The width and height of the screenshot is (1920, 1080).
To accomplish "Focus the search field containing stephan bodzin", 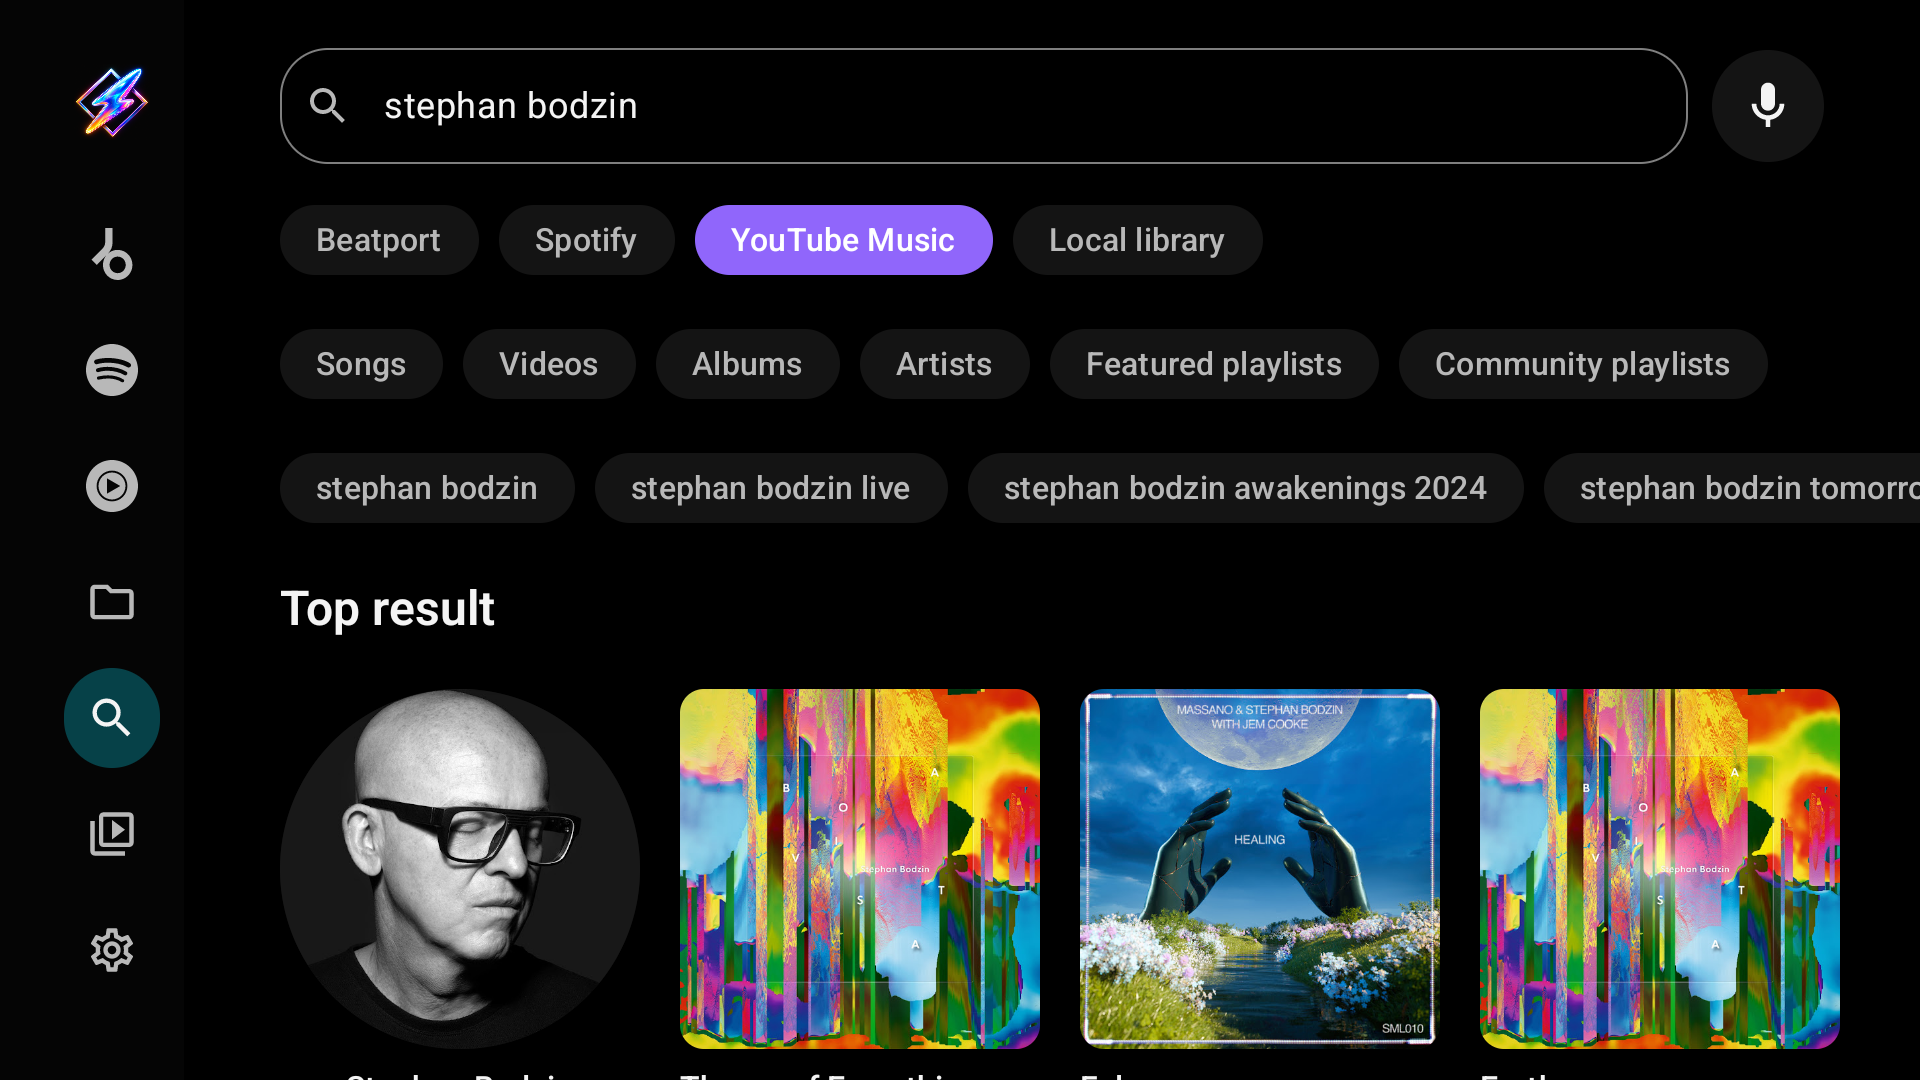I will (x=984, y=106).
